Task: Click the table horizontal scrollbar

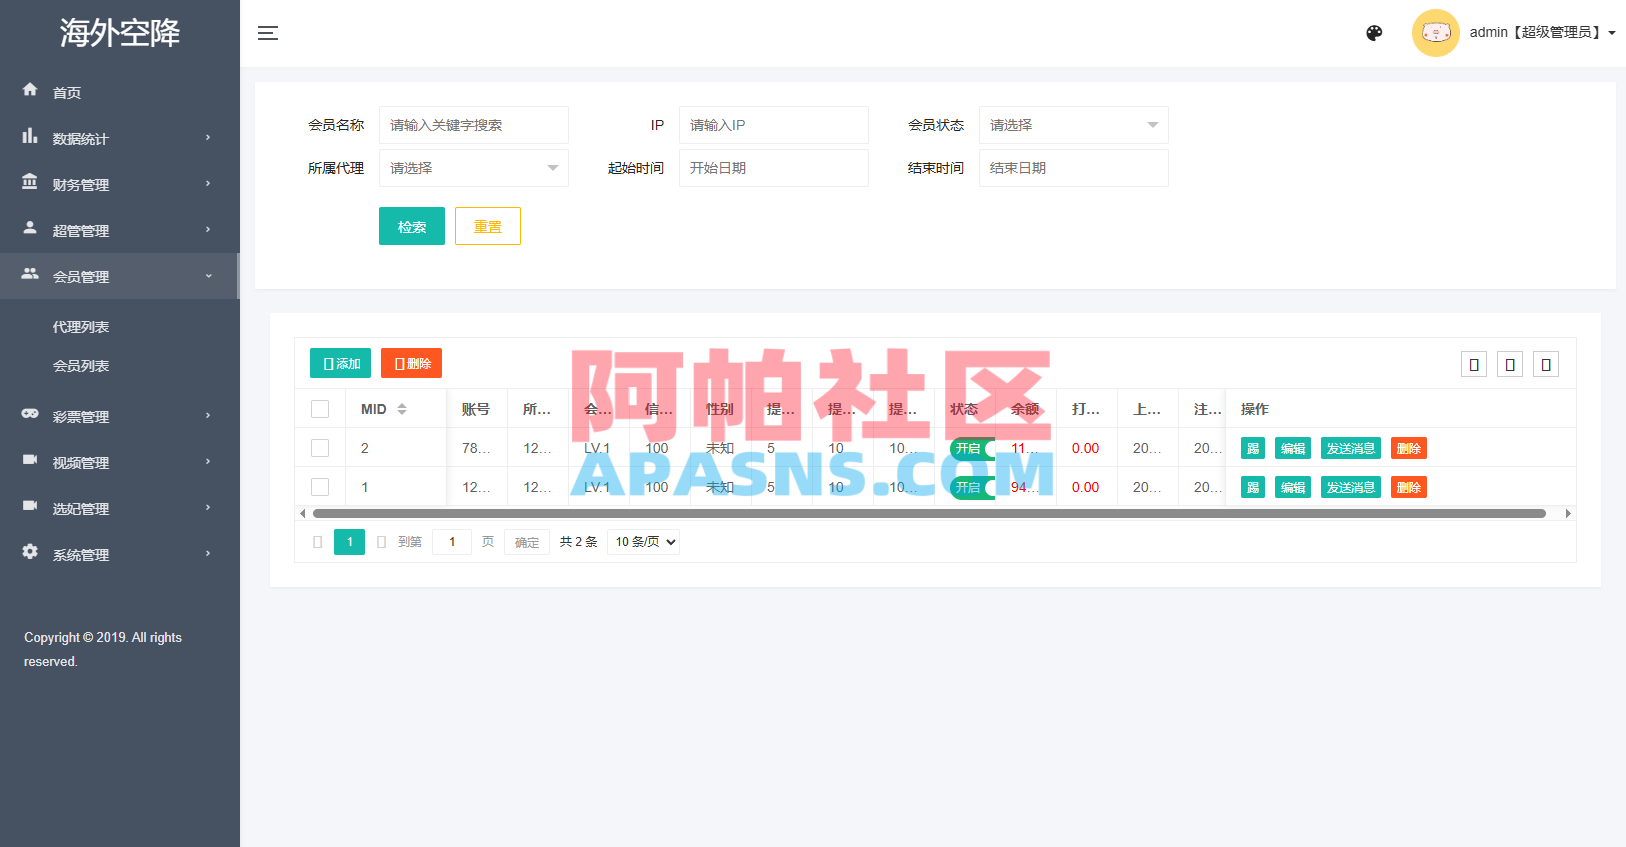Action: coord(929,513)
